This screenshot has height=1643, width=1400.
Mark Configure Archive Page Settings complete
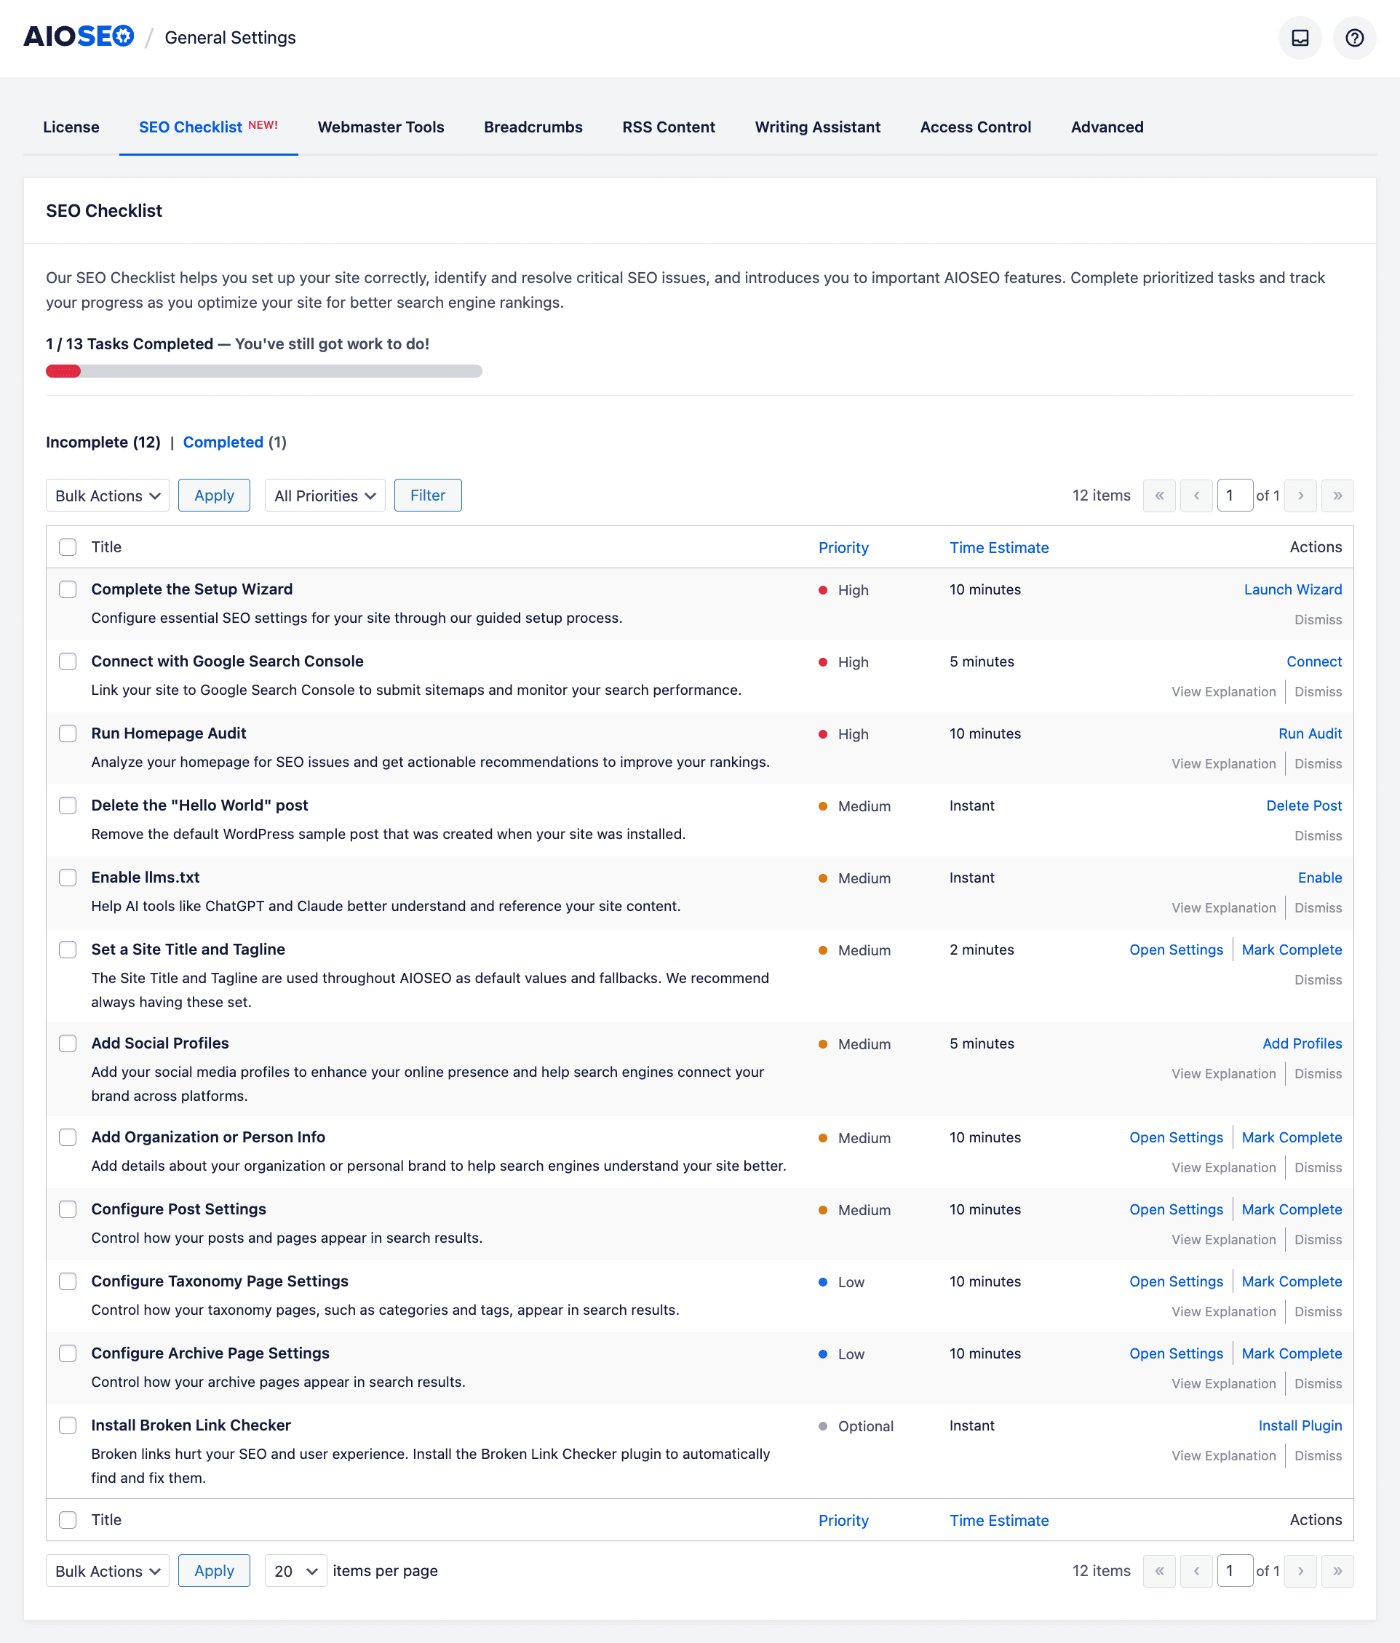[1292, 1354]
